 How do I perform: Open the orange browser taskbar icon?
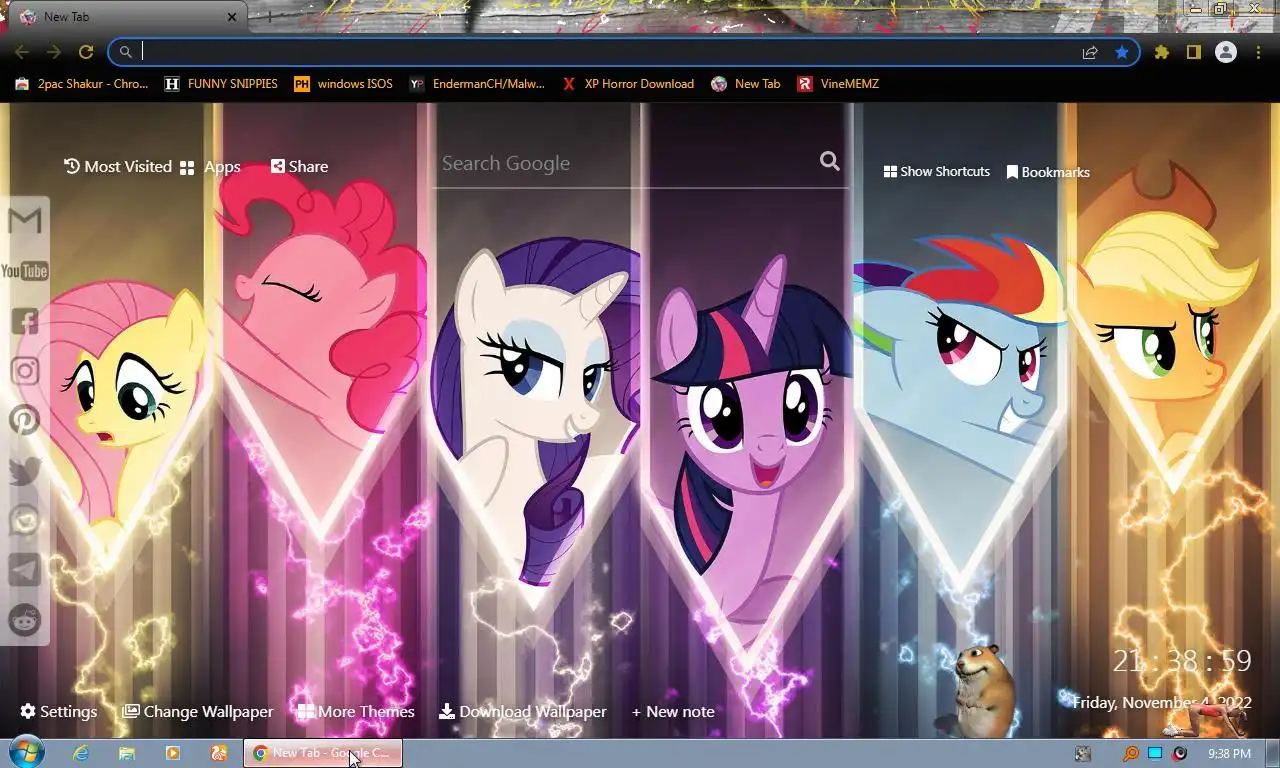pos(219,753)
